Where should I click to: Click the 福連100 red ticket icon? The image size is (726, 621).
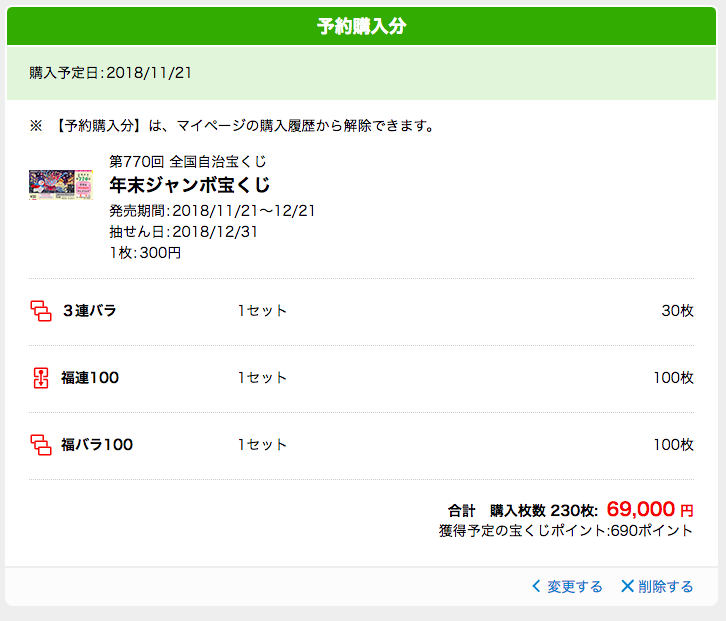click(41, 378)
